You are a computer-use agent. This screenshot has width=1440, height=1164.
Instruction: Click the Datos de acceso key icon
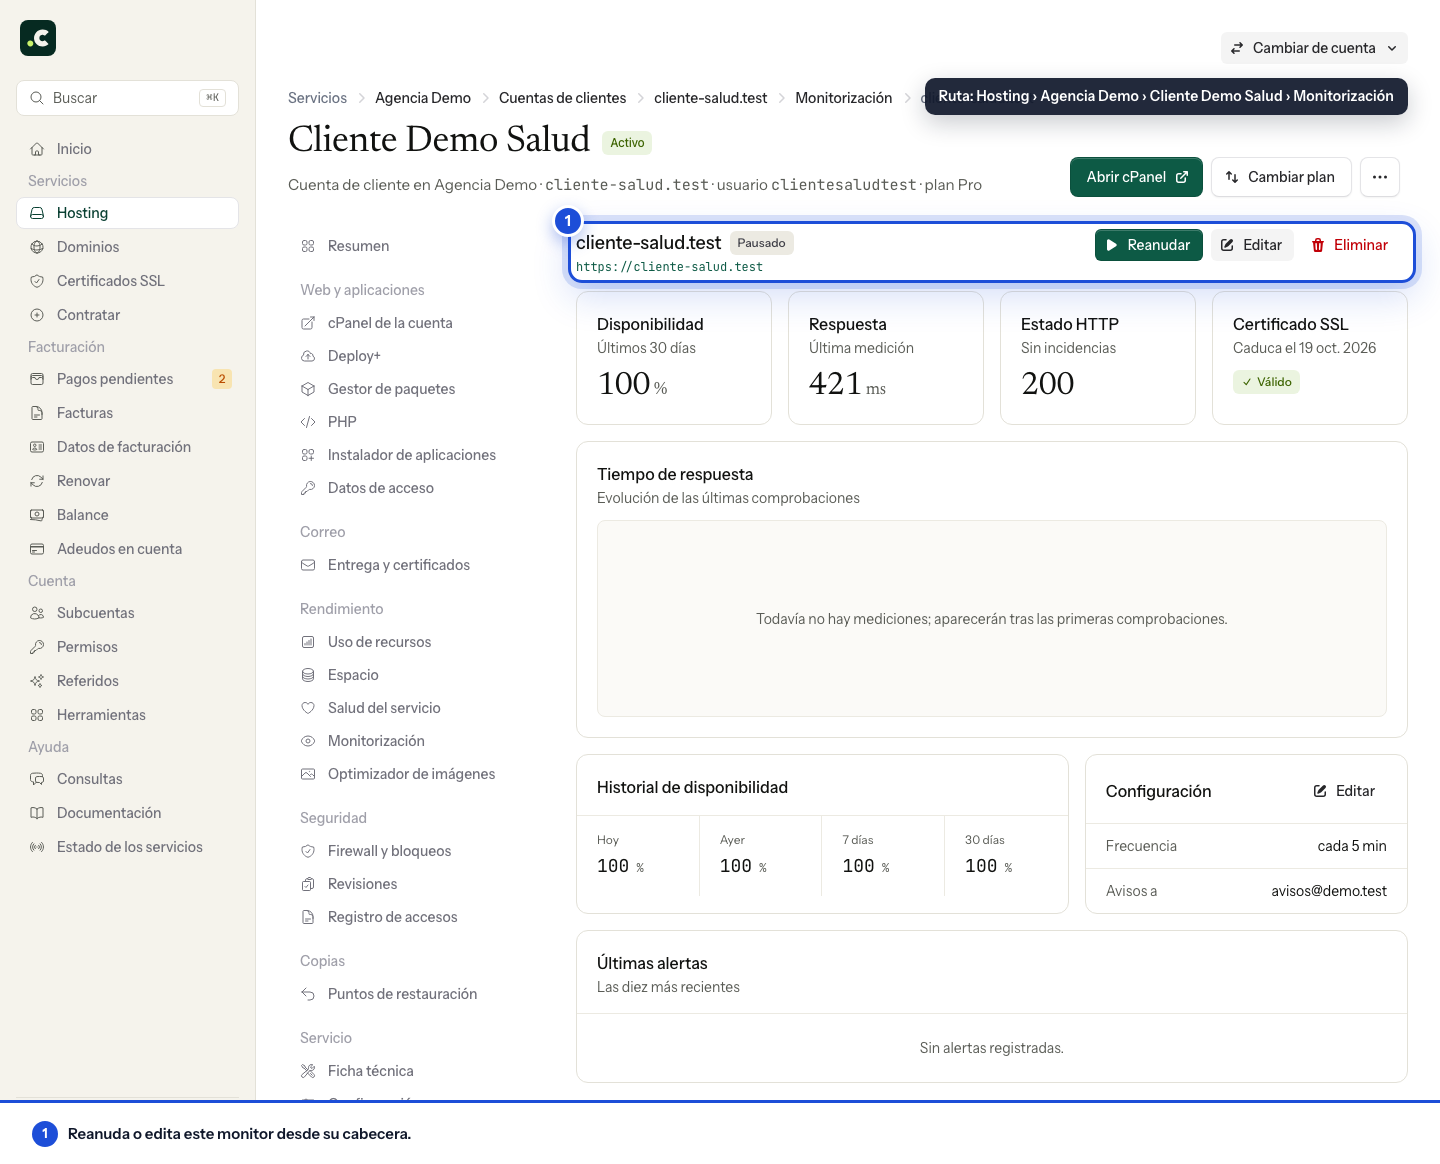click(x=308, y=488)
